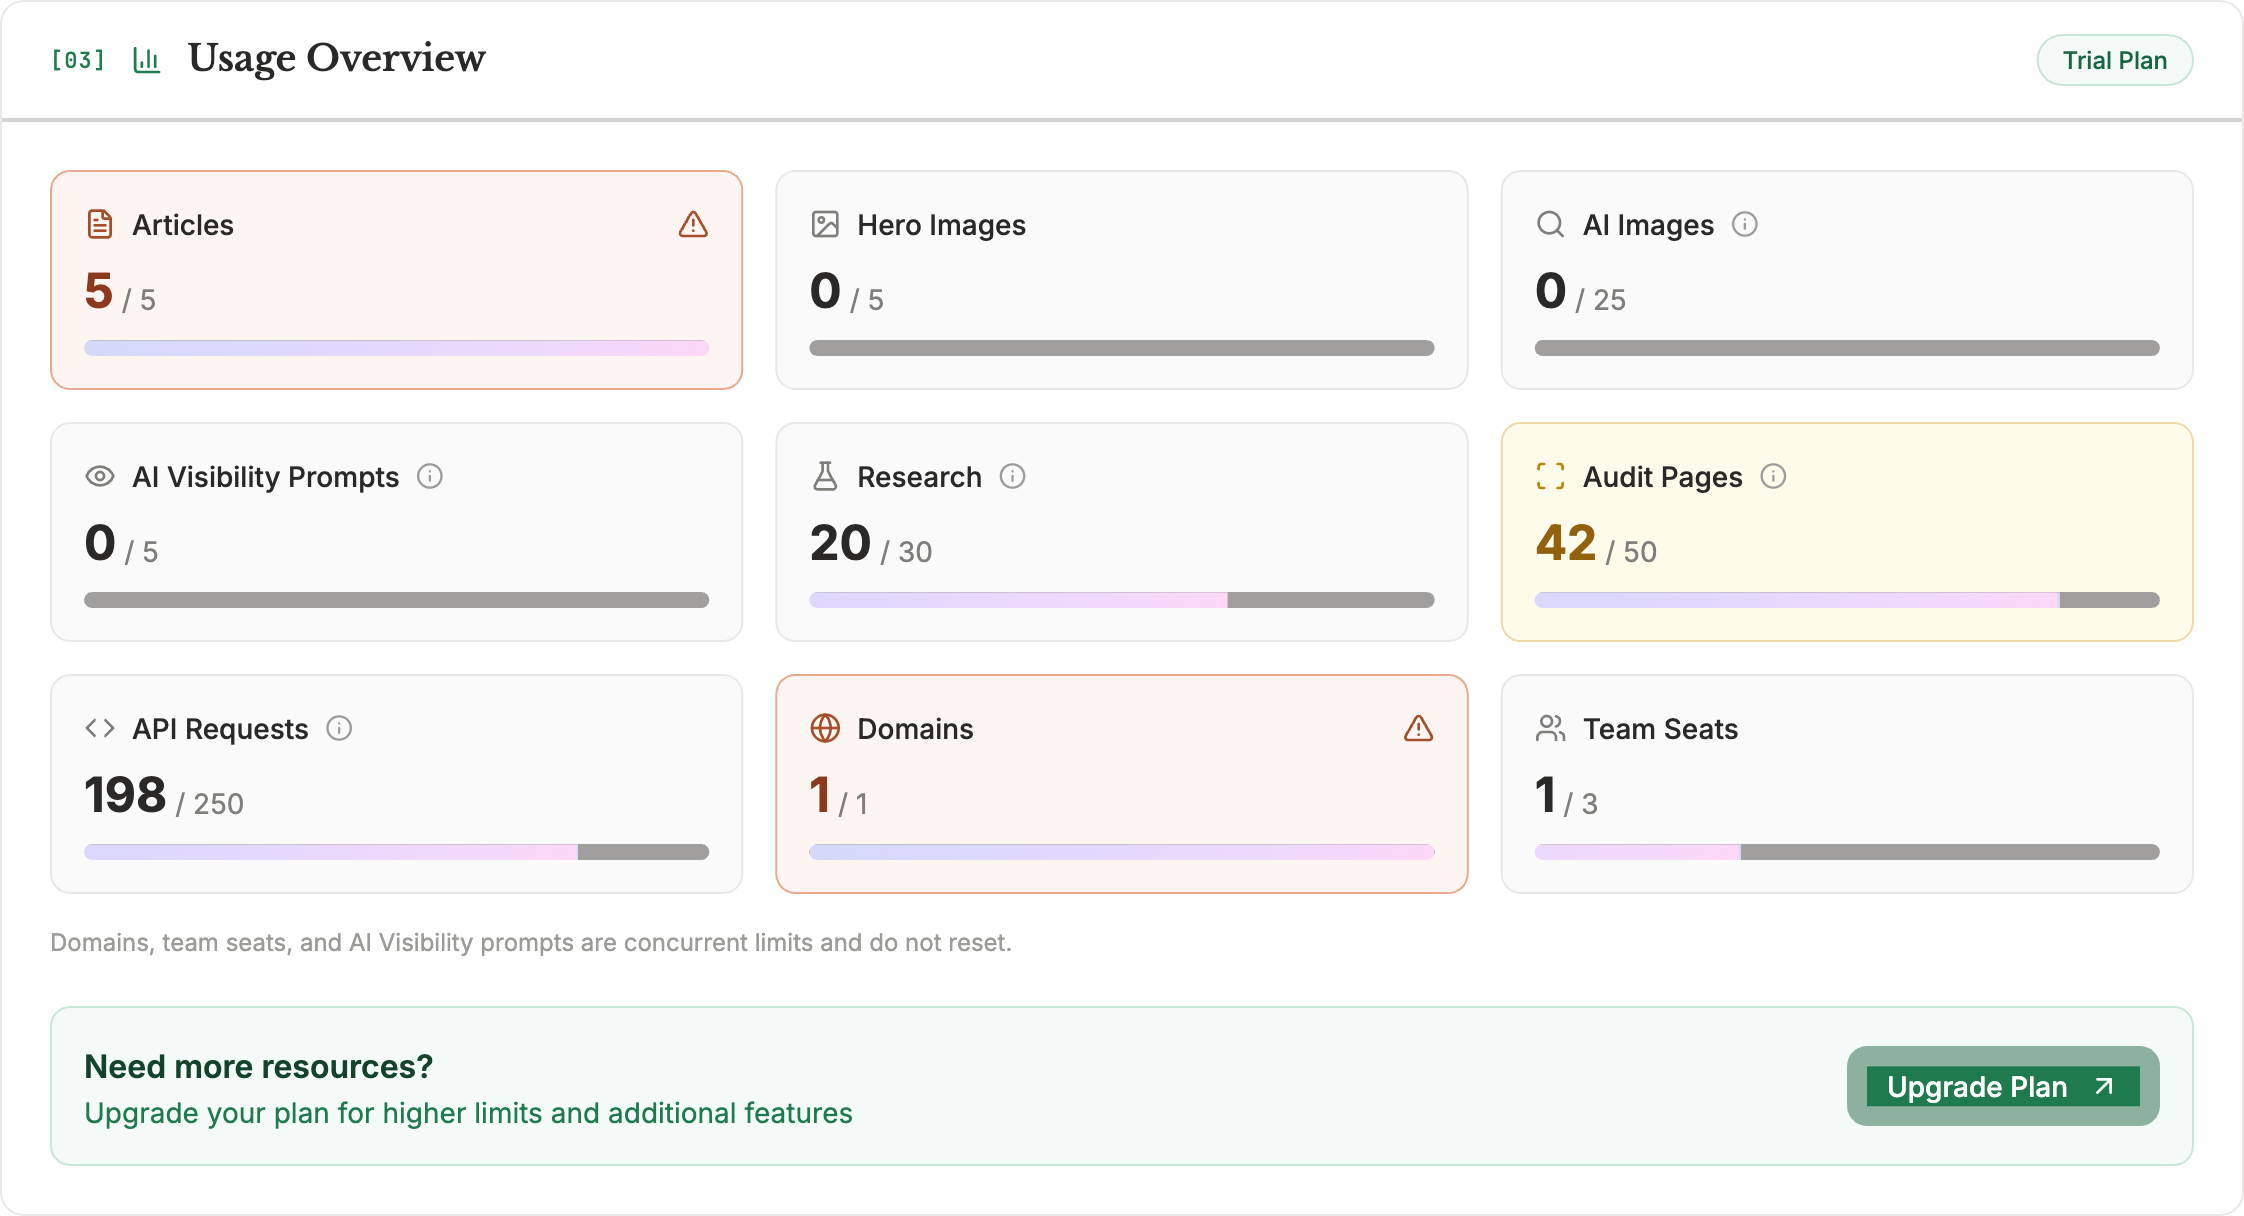Click the Research flask icon

825,476
